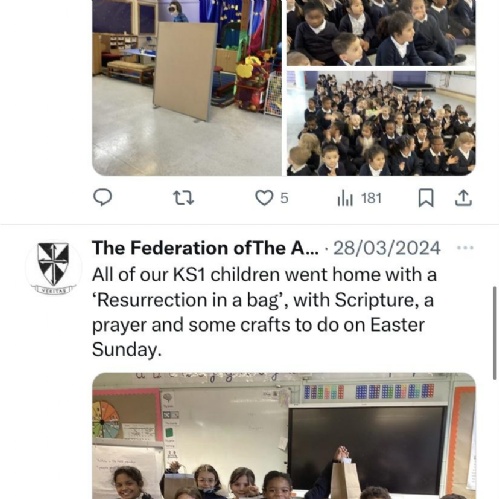
Task: Open the Federation shield profile avatar
Action: [53, 268]
